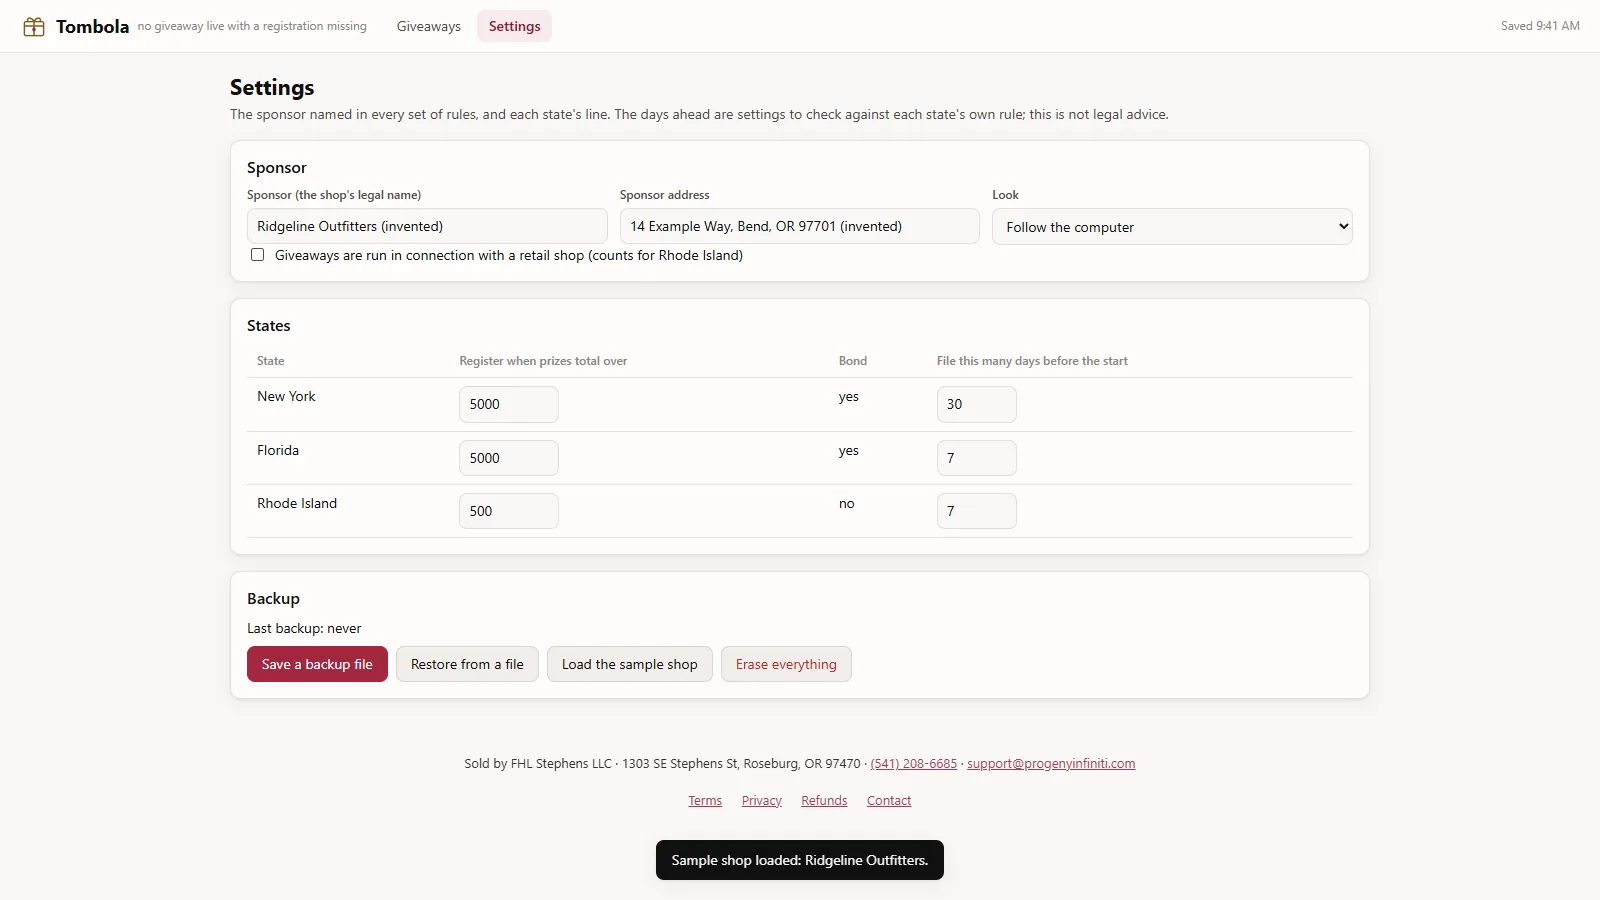Open the Refunds footer link
1600x900 pixels.
824,801
